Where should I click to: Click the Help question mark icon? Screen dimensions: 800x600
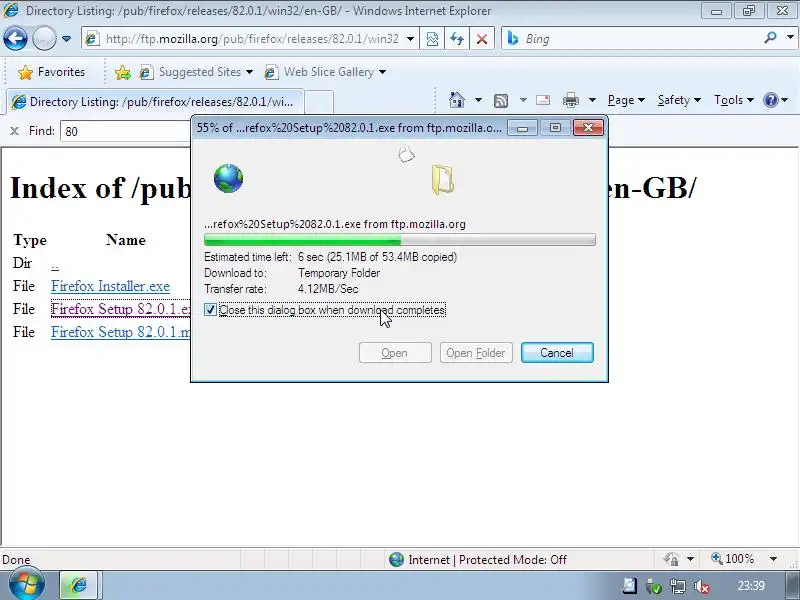pyautogui.click(x=770, y=100)
